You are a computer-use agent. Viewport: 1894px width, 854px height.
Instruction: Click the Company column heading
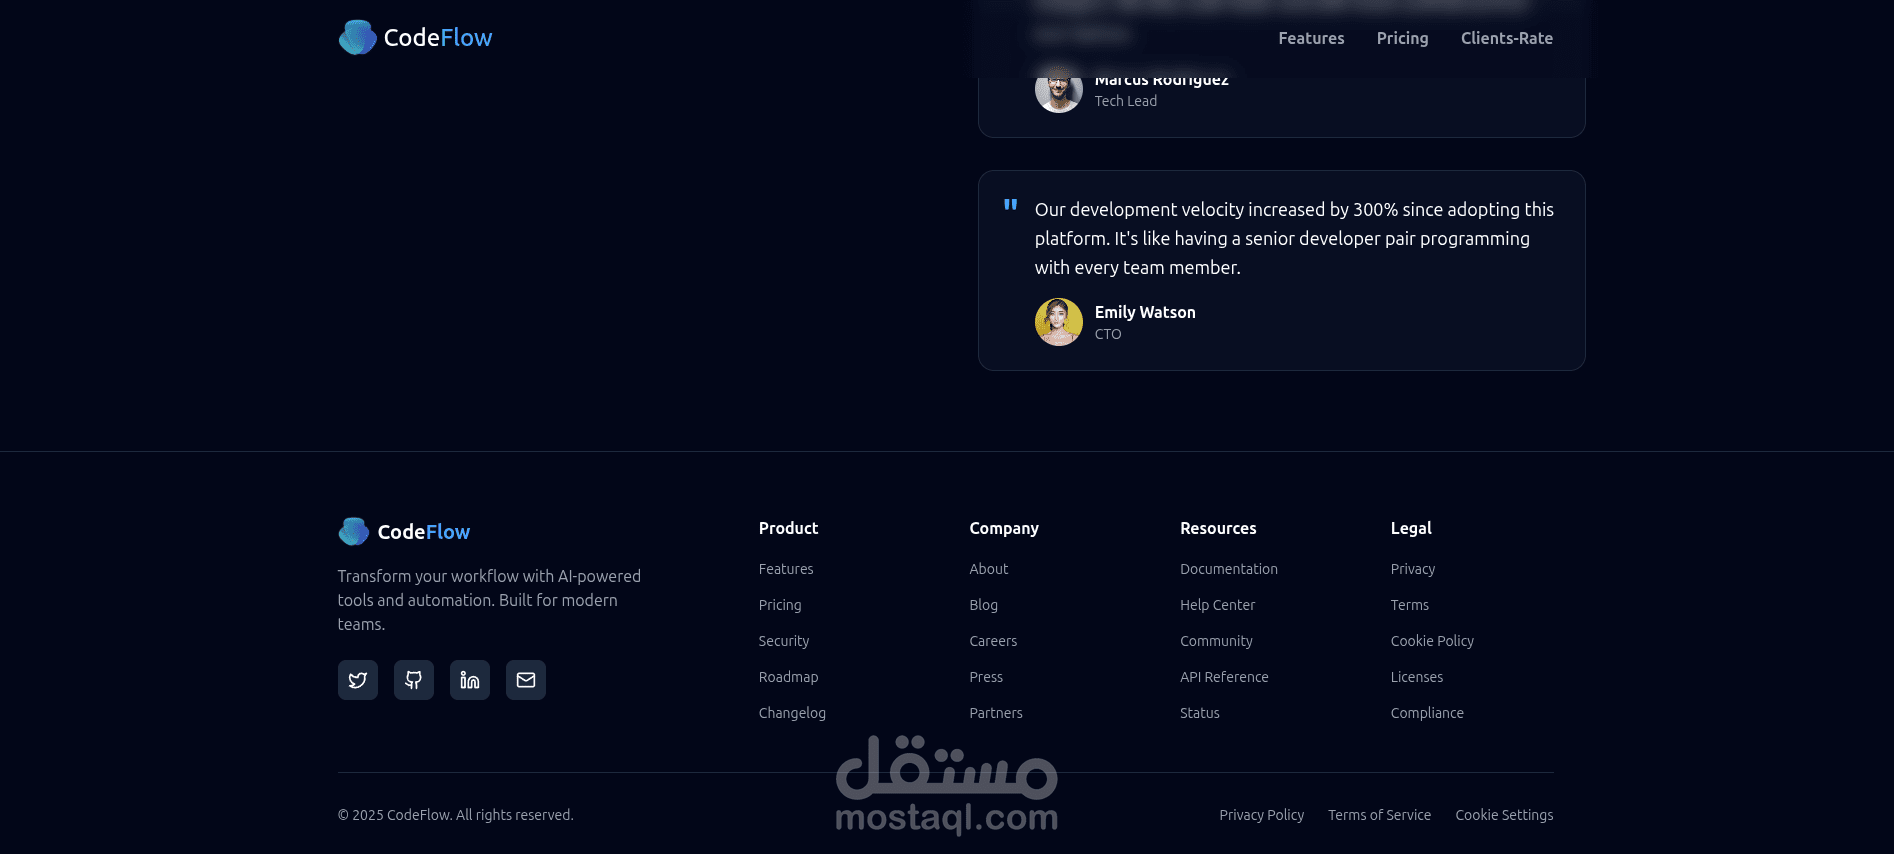1004,528
